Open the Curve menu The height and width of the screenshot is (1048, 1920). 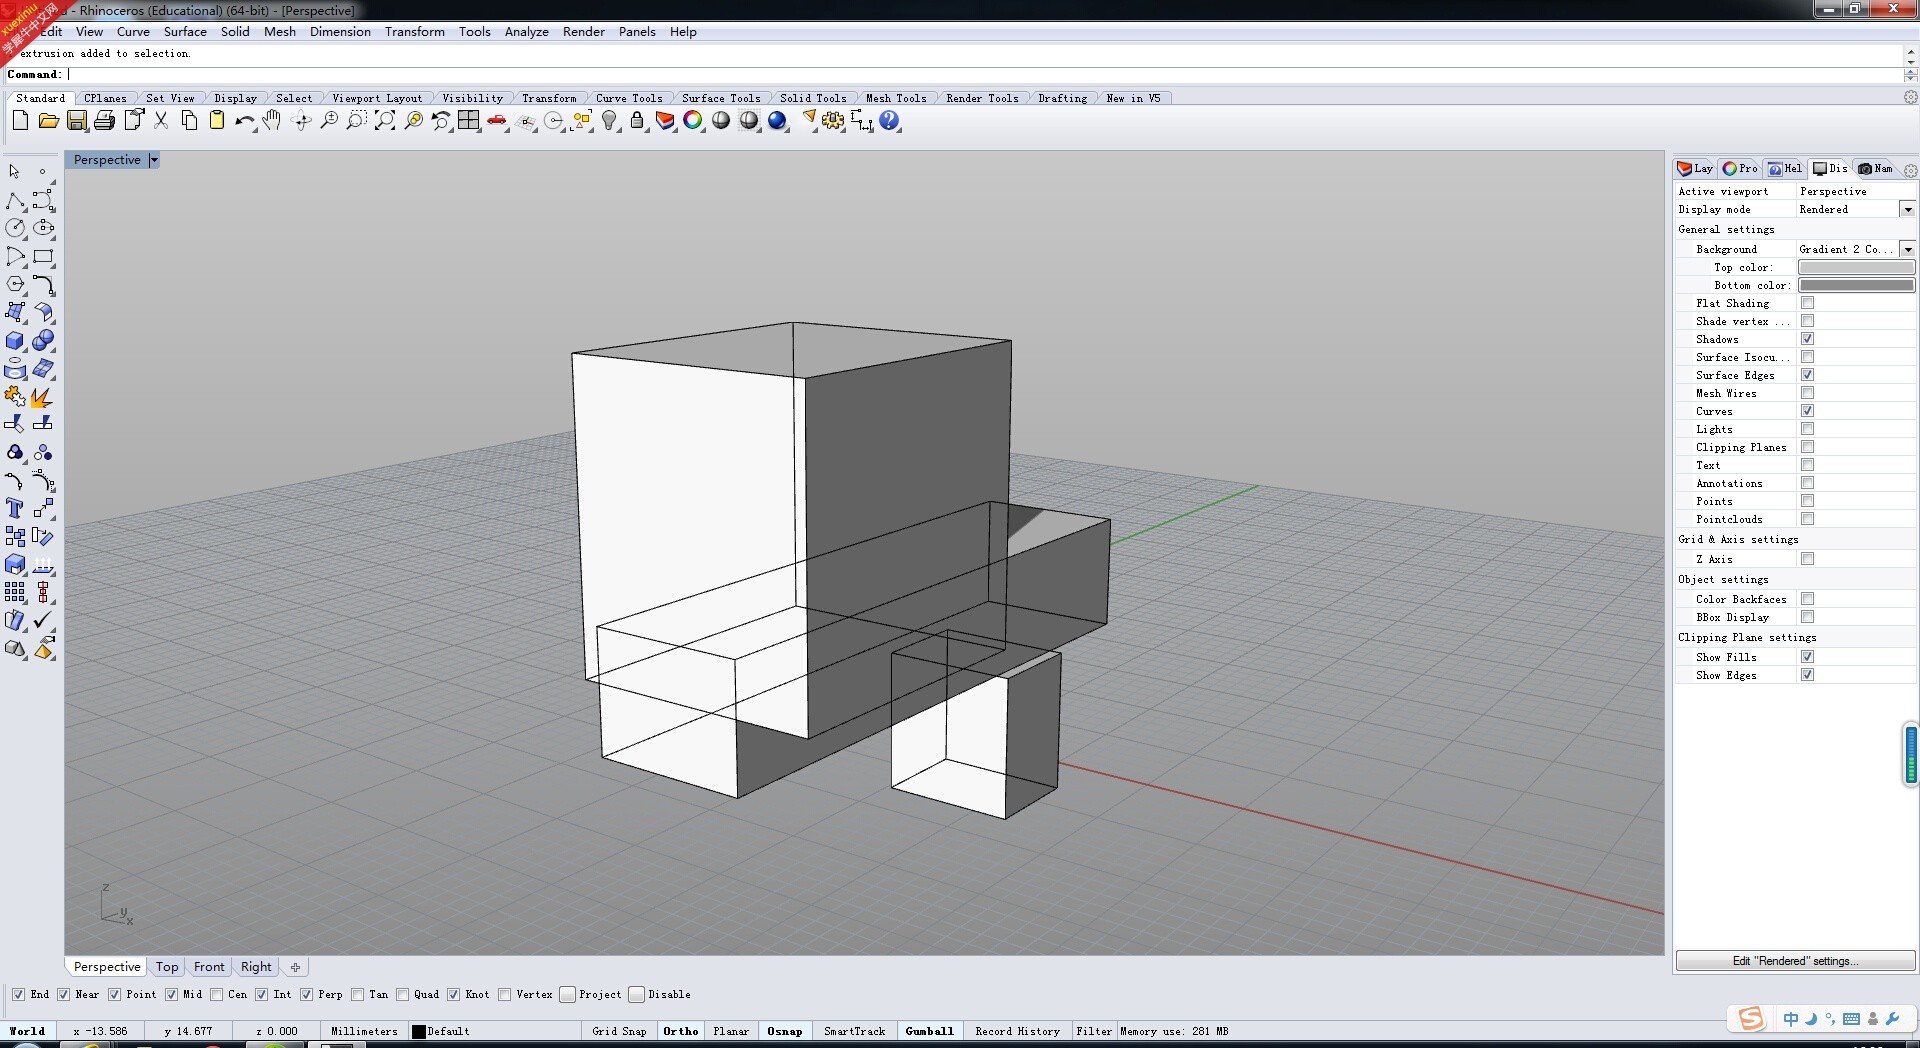pos(133,32)
